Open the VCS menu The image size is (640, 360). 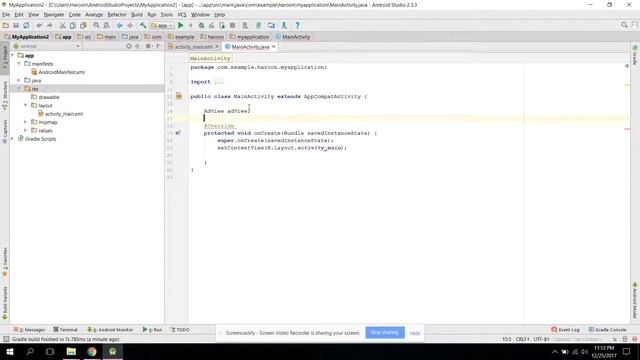(182, 15)
